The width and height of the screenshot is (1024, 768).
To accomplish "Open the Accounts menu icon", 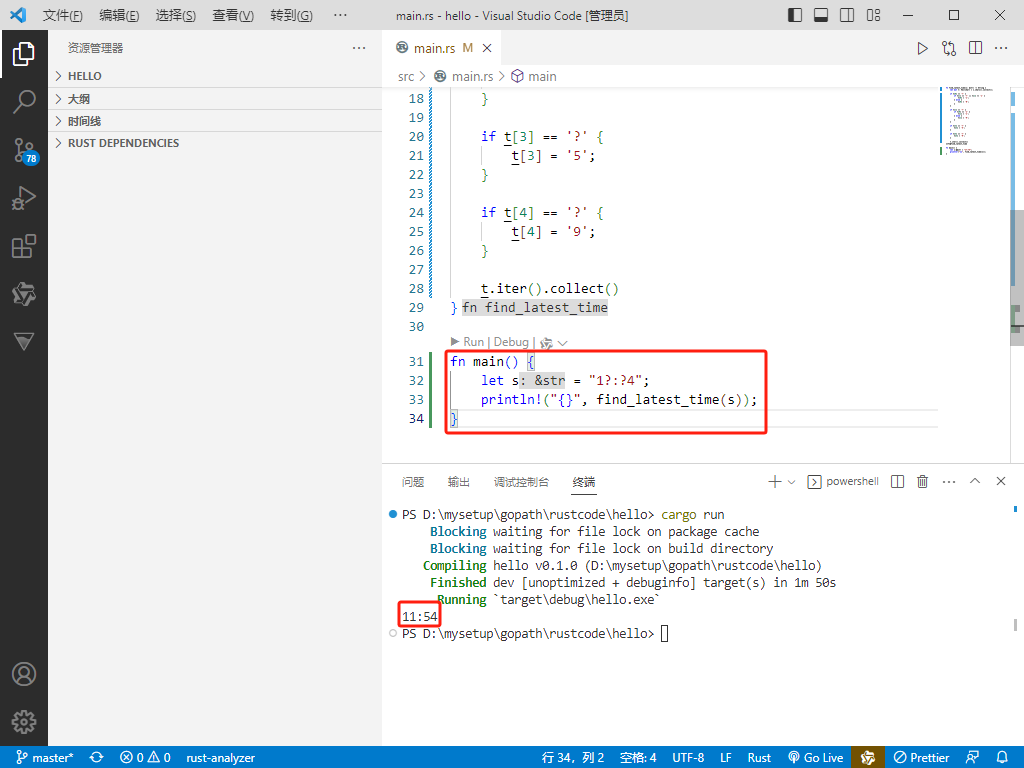I will pos(24,674).
